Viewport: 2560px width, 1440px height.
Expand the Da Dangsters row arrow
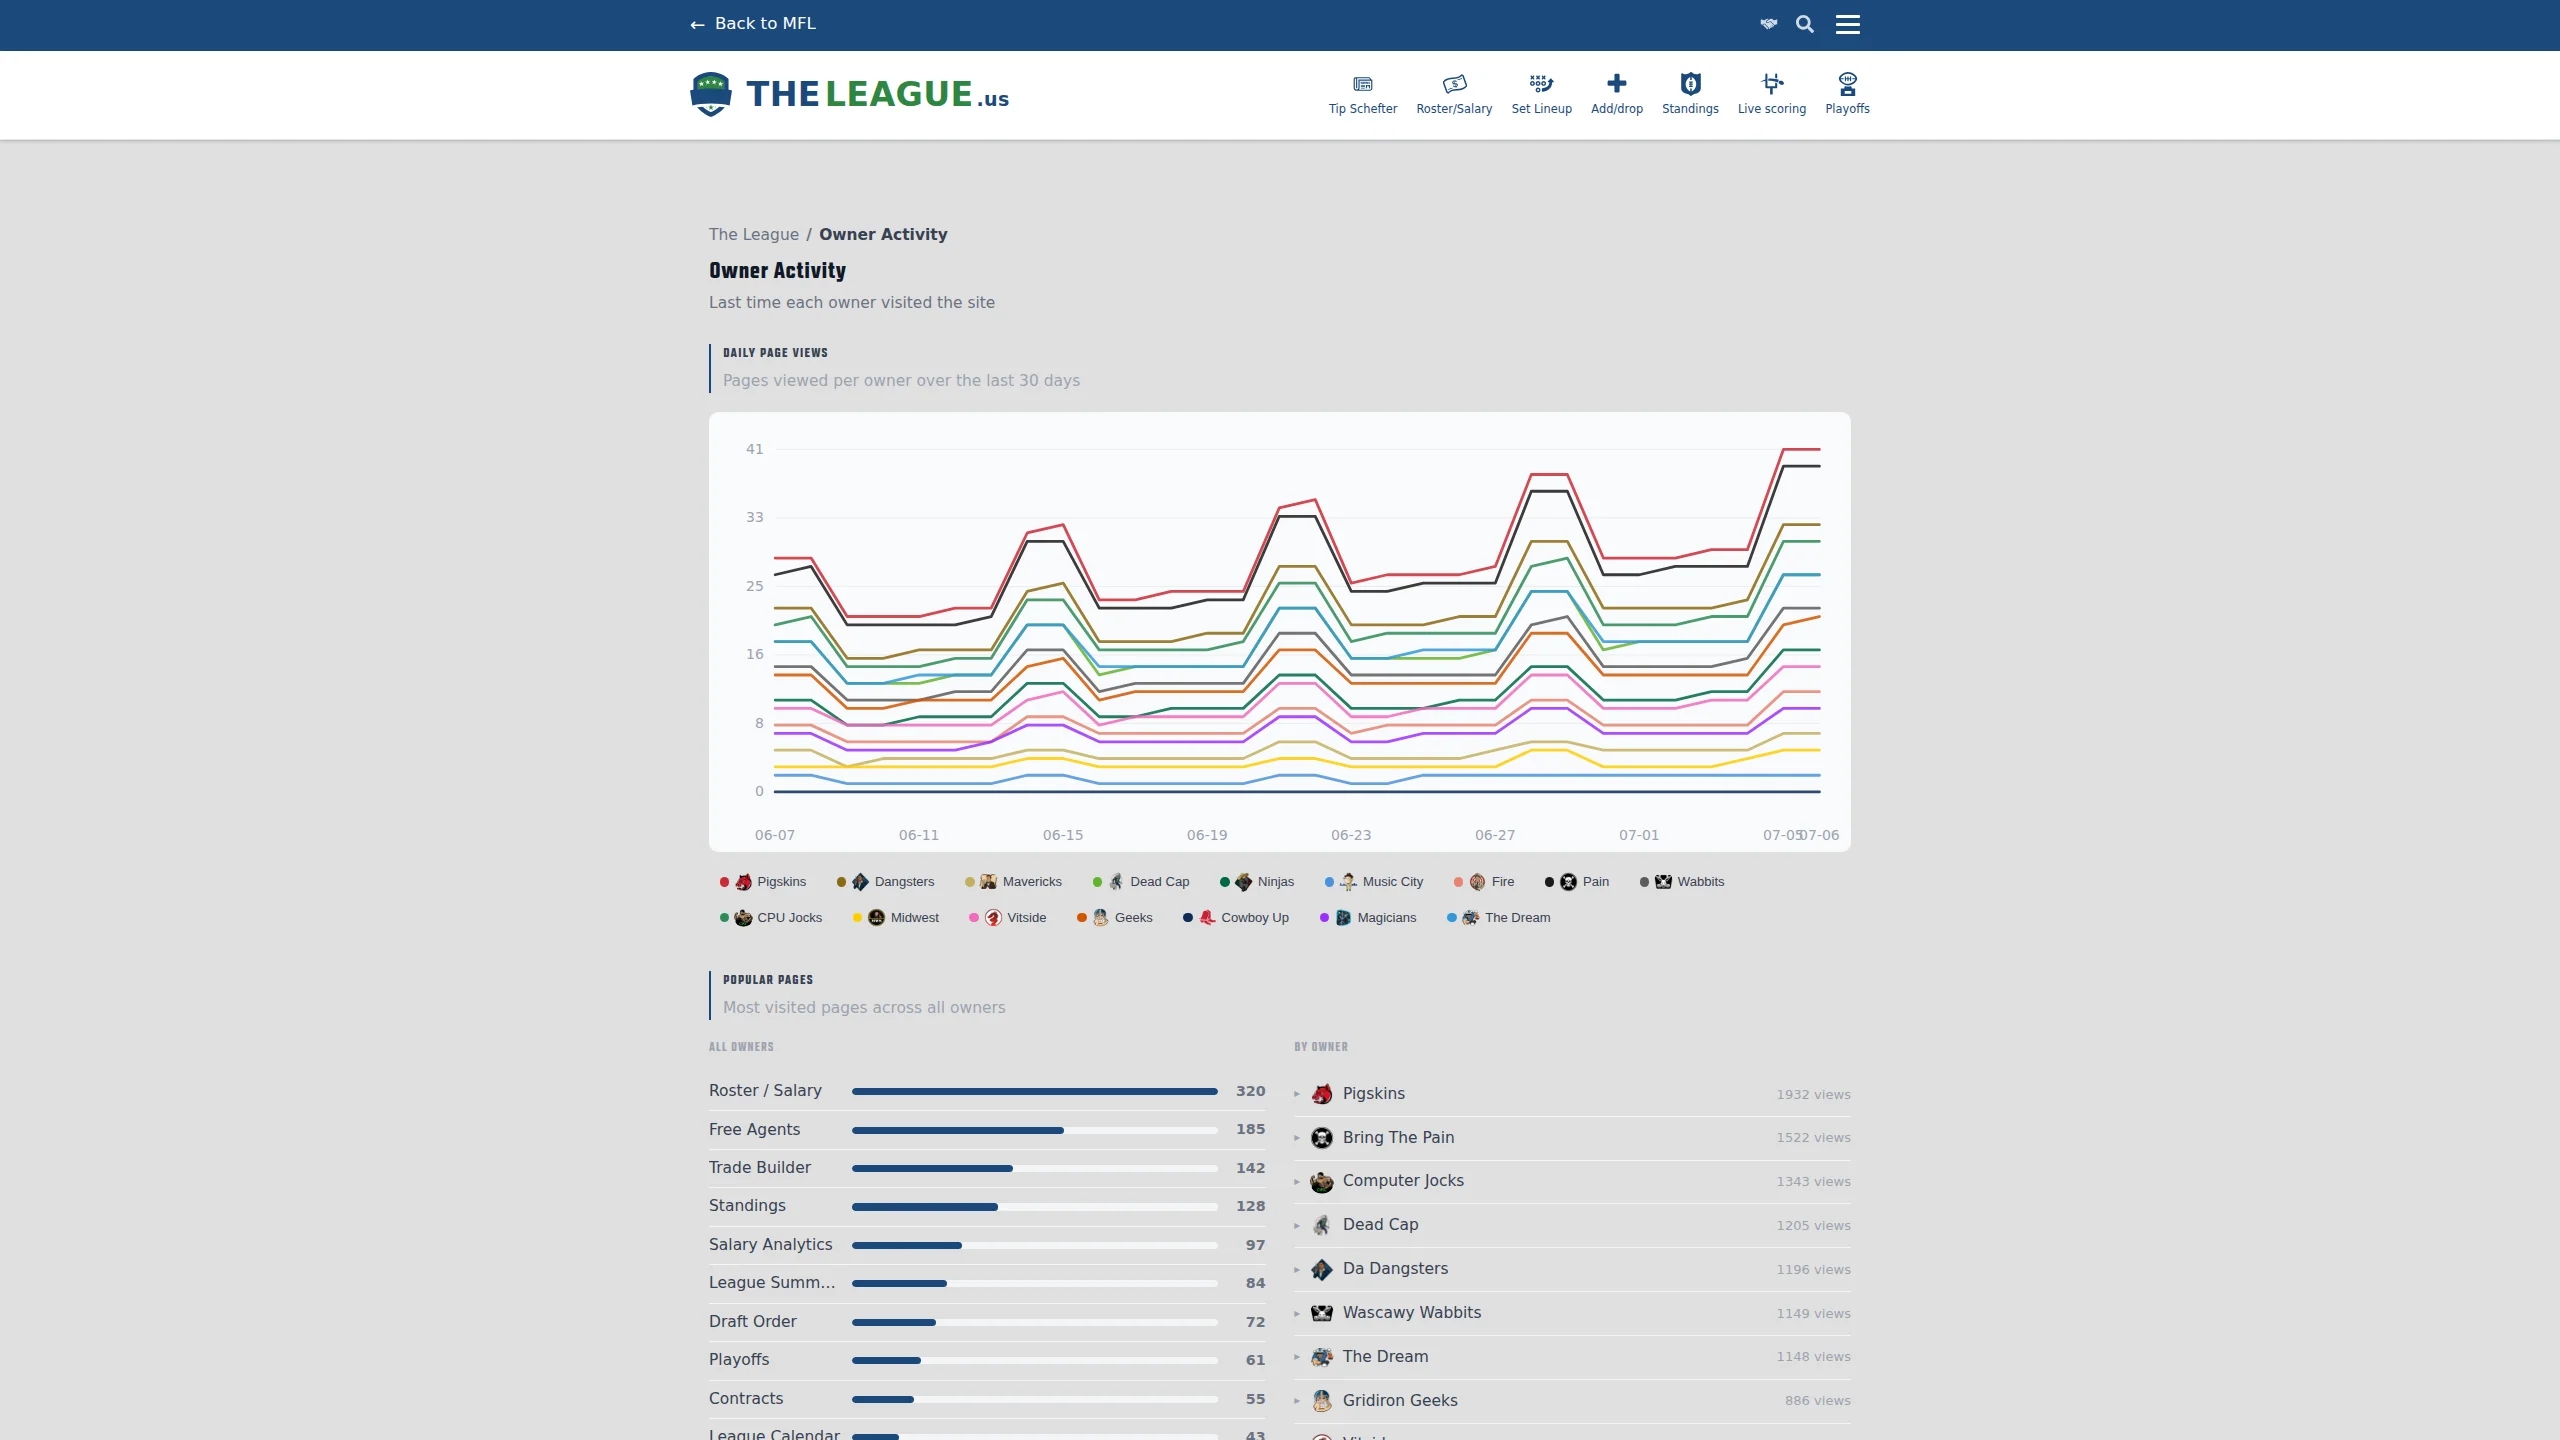(1297, 1270)
